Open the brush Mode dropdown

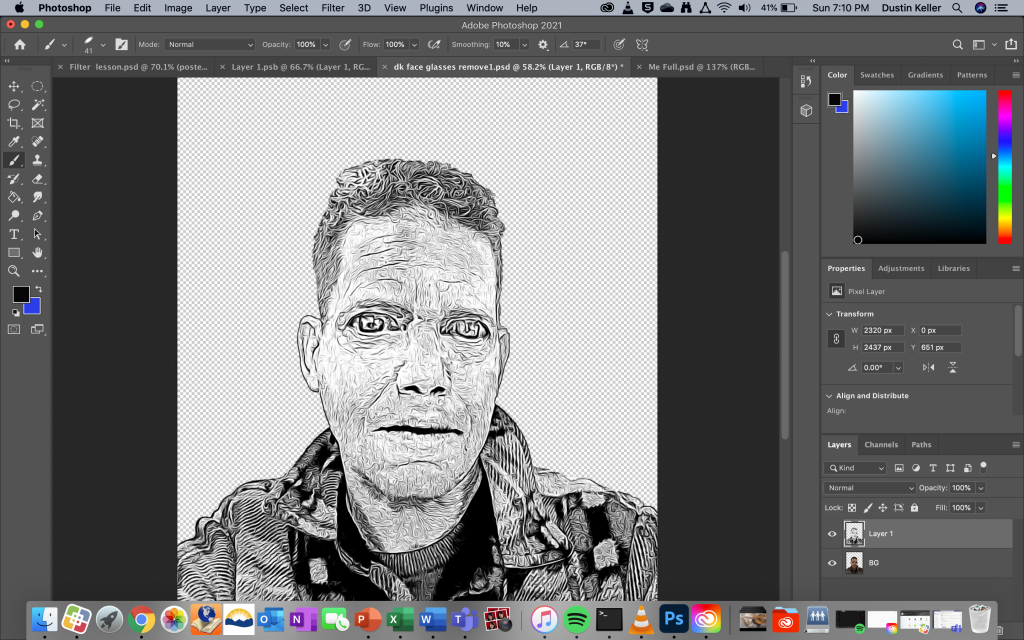click(210, 45)
